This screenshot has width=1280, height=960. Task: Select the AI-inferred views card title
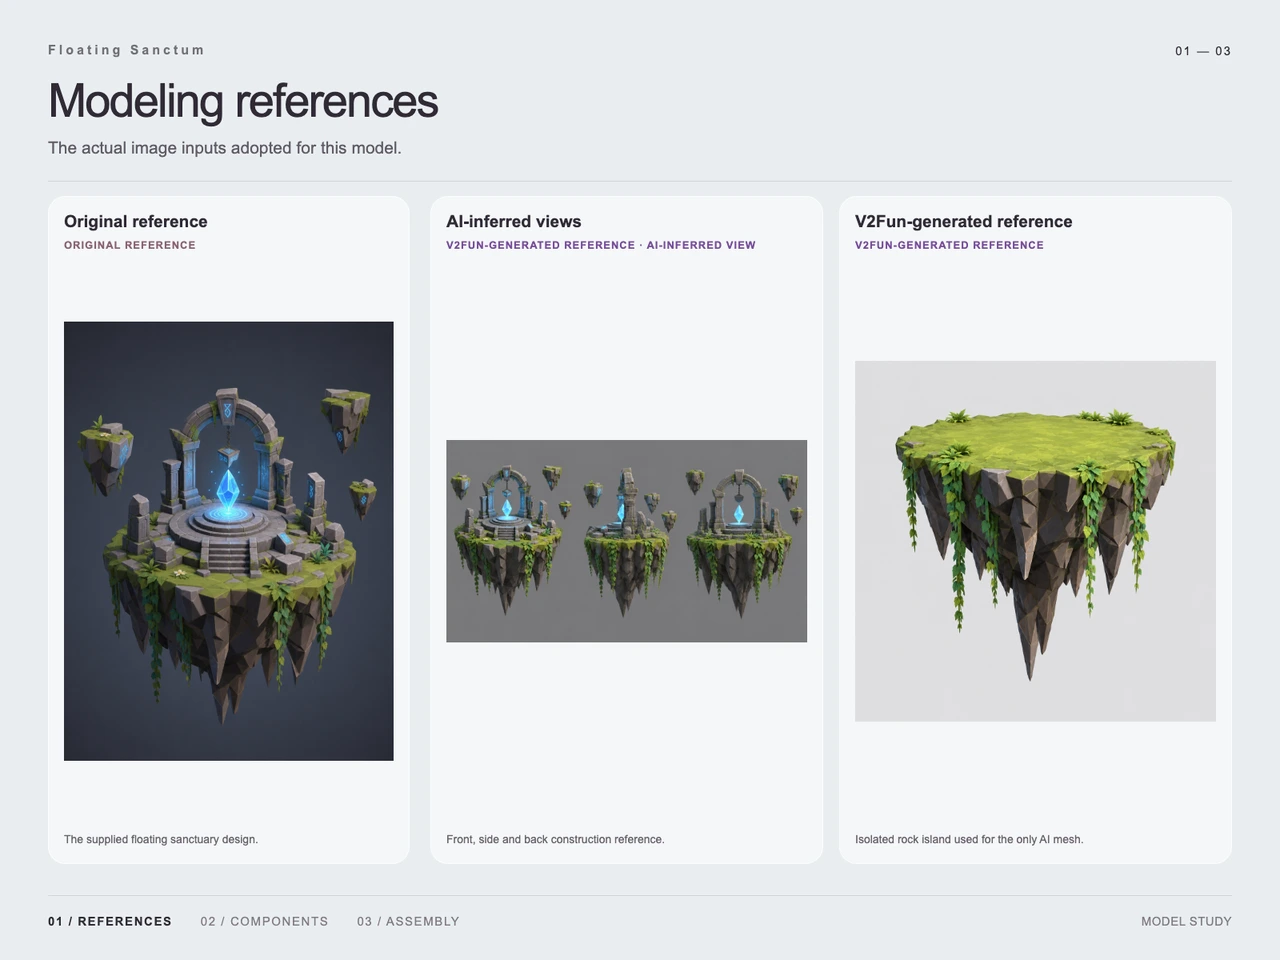pos(514,222)
